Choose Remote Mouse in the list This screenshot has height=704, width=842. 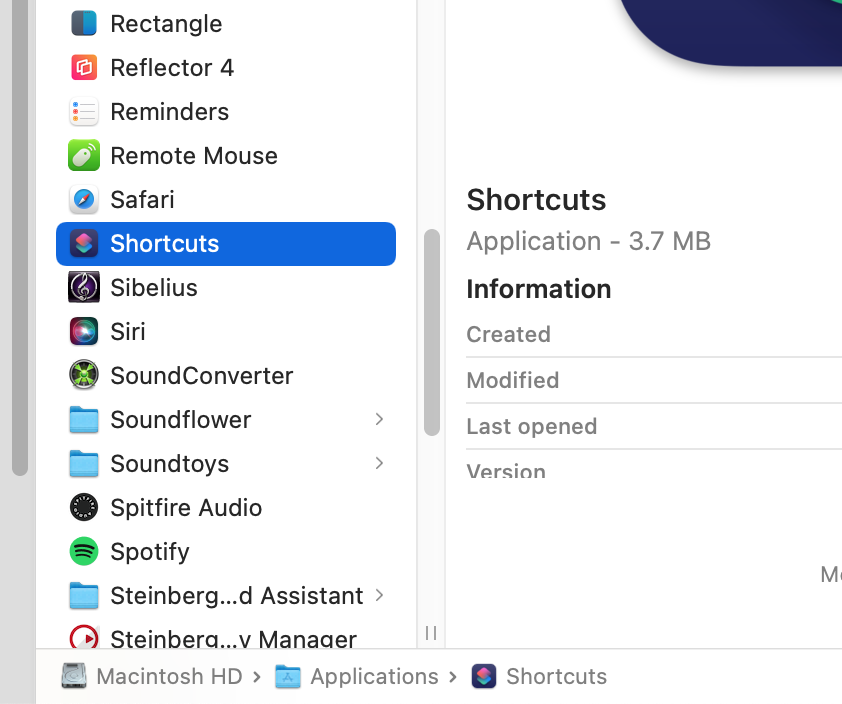coord(194,156)
